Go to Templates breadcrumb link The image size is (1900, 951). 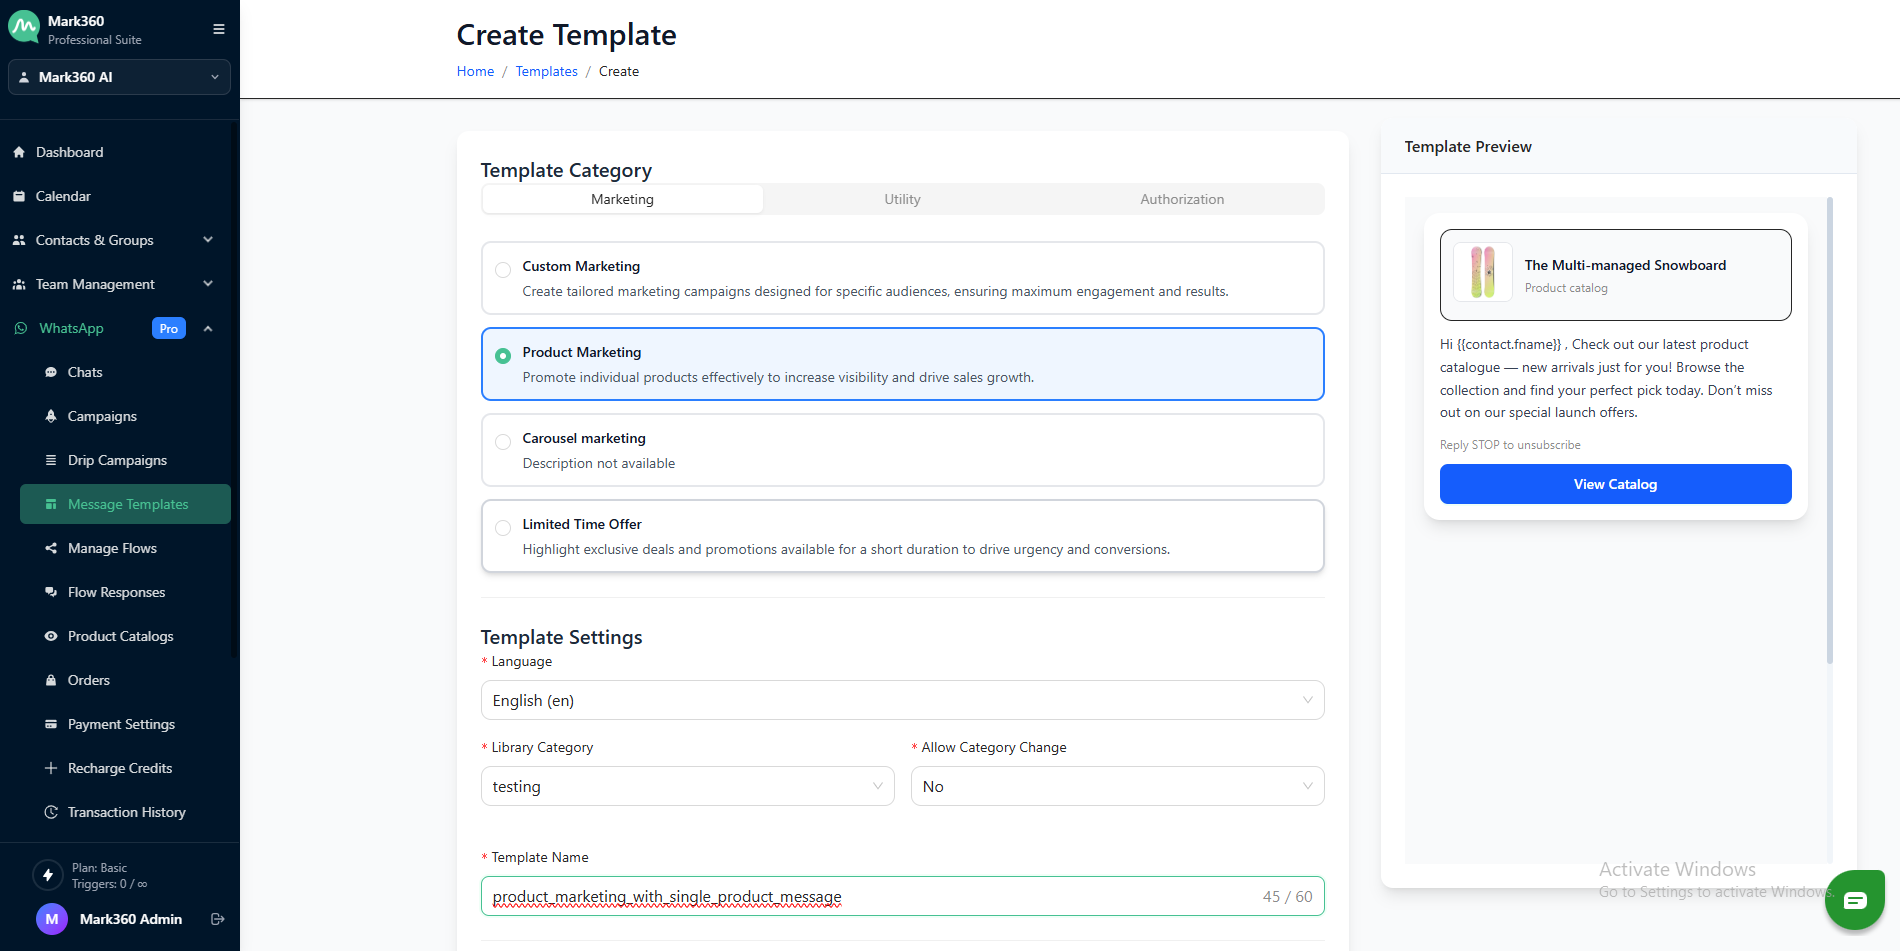click(x=546, y=71)
